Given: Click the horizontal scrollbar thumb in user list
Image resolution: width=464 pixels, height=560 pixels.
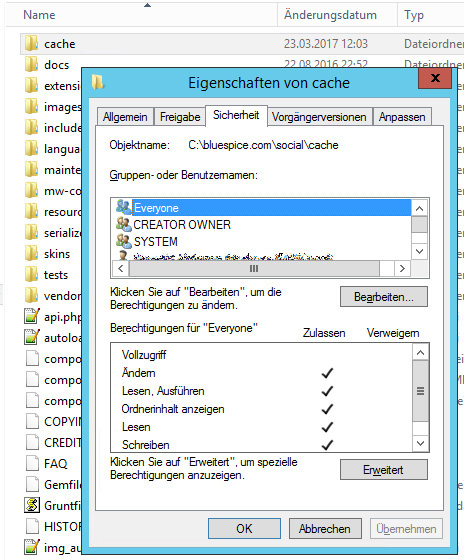Looking at the screenshot, I should [254, 269].
